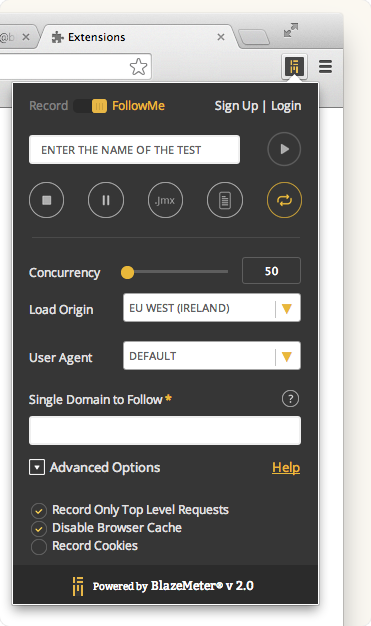The width and height of the screenshot is (371, 626).
Task: Export the recording as .jmx file
Action: pyautogui.click(x=165, y=200)
